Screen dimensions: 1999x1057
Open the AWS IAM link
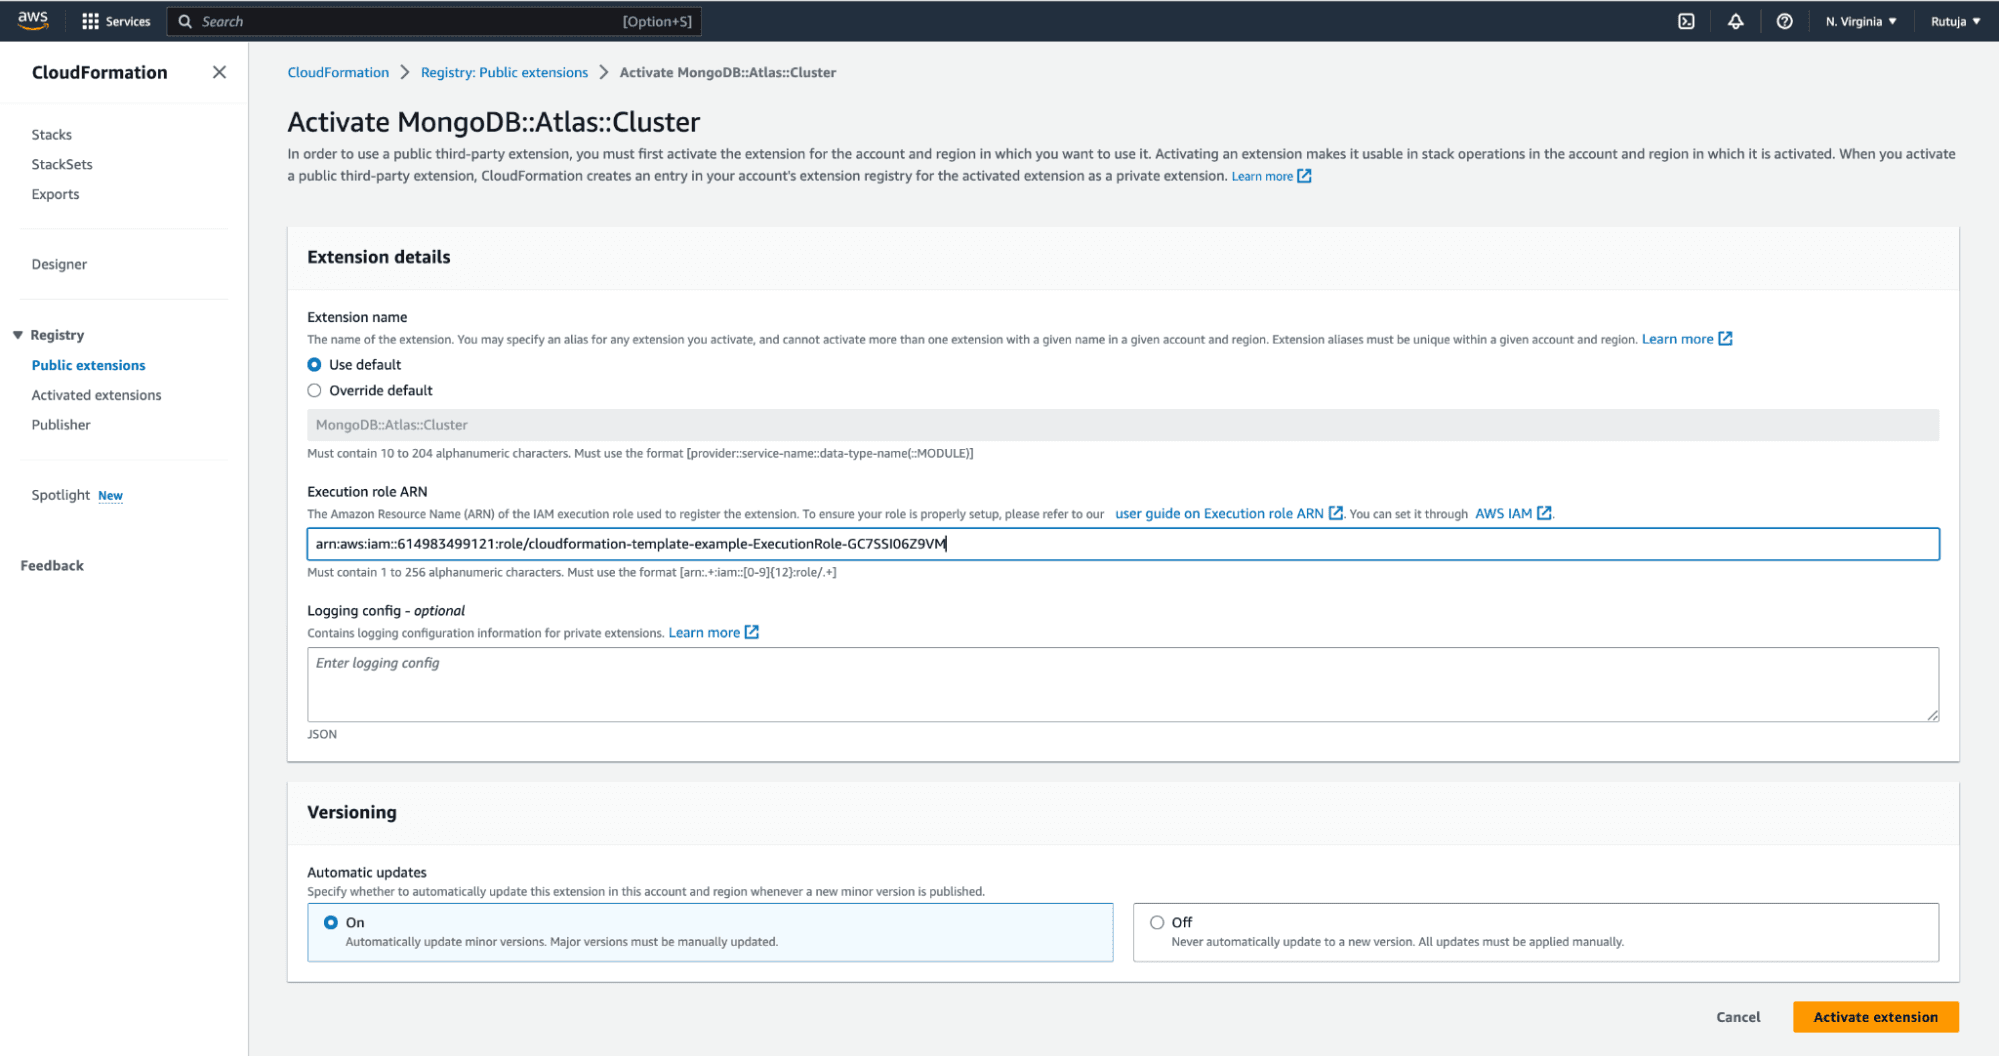[x=1503, y=514]
